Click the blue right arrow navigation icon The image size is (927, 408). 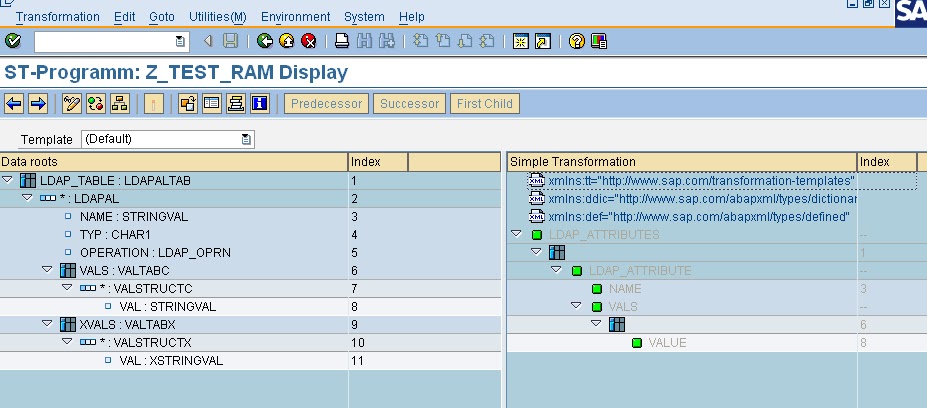38,104
